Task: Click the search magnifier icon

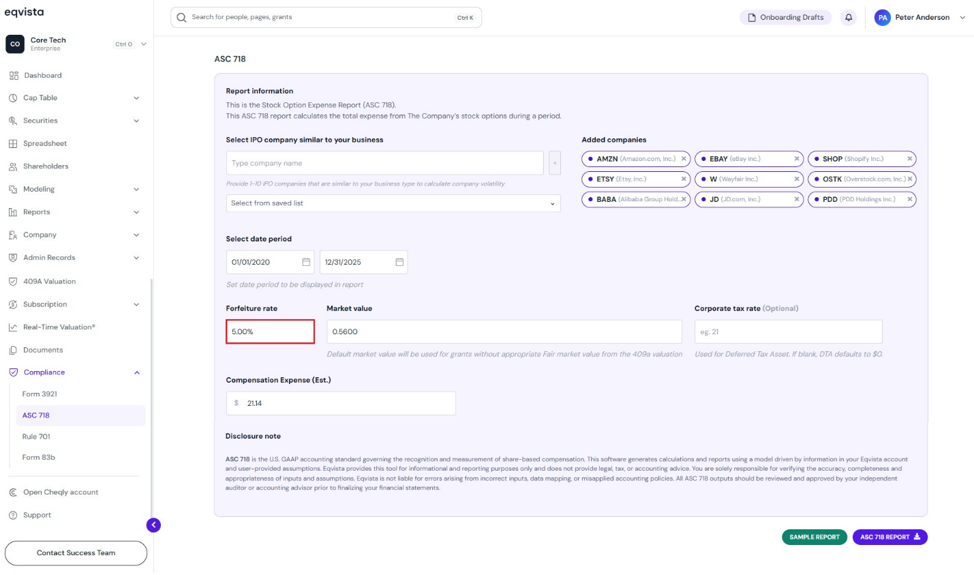Action: (181, 17)
